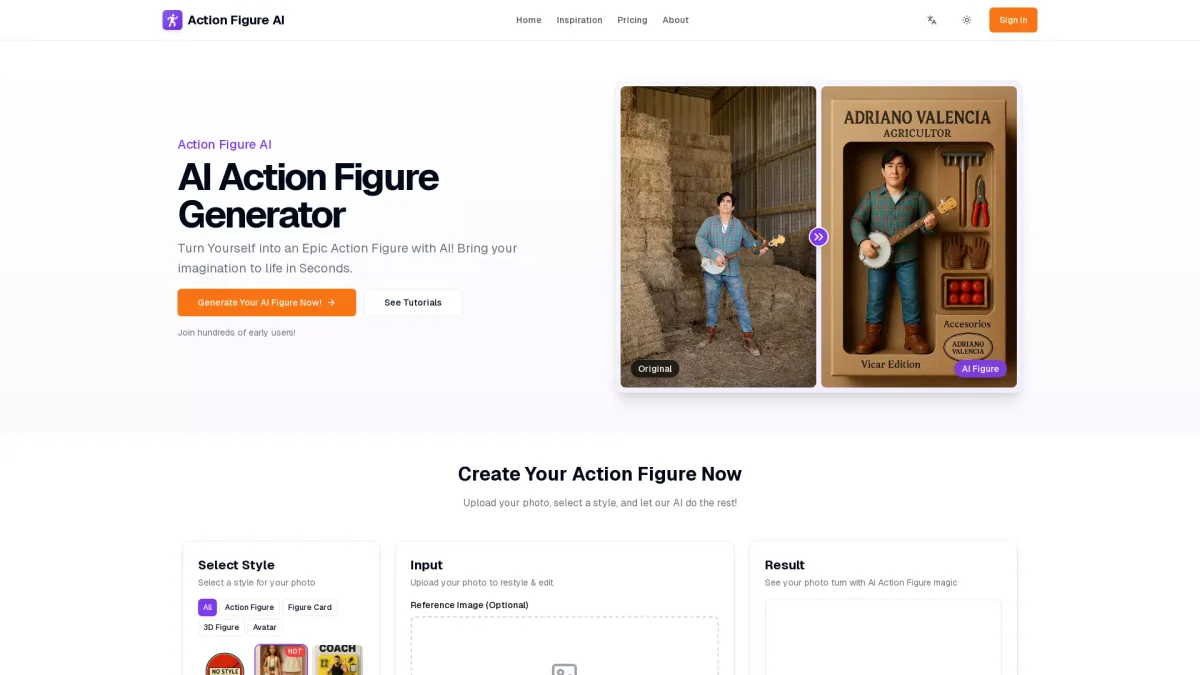The height and width of the screenshot is (675, 1200).
Task: Go to the Inspiration page
Action: [580, 20]
